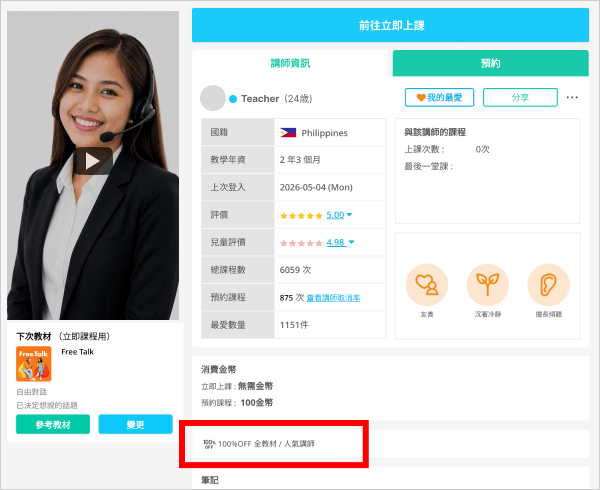Click the 前往立即上課 button
The width and height of the screenshot is (600, 490).
pyautogui.click(x=390, y=25)
